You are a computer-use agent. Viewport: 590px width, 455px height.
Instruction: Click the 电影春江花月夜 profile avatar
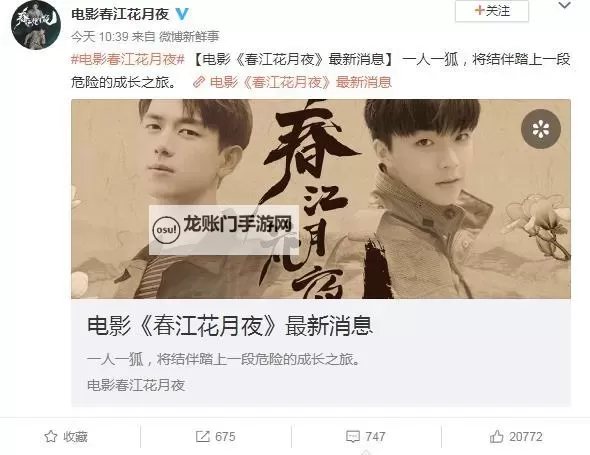tap(36, 25)
